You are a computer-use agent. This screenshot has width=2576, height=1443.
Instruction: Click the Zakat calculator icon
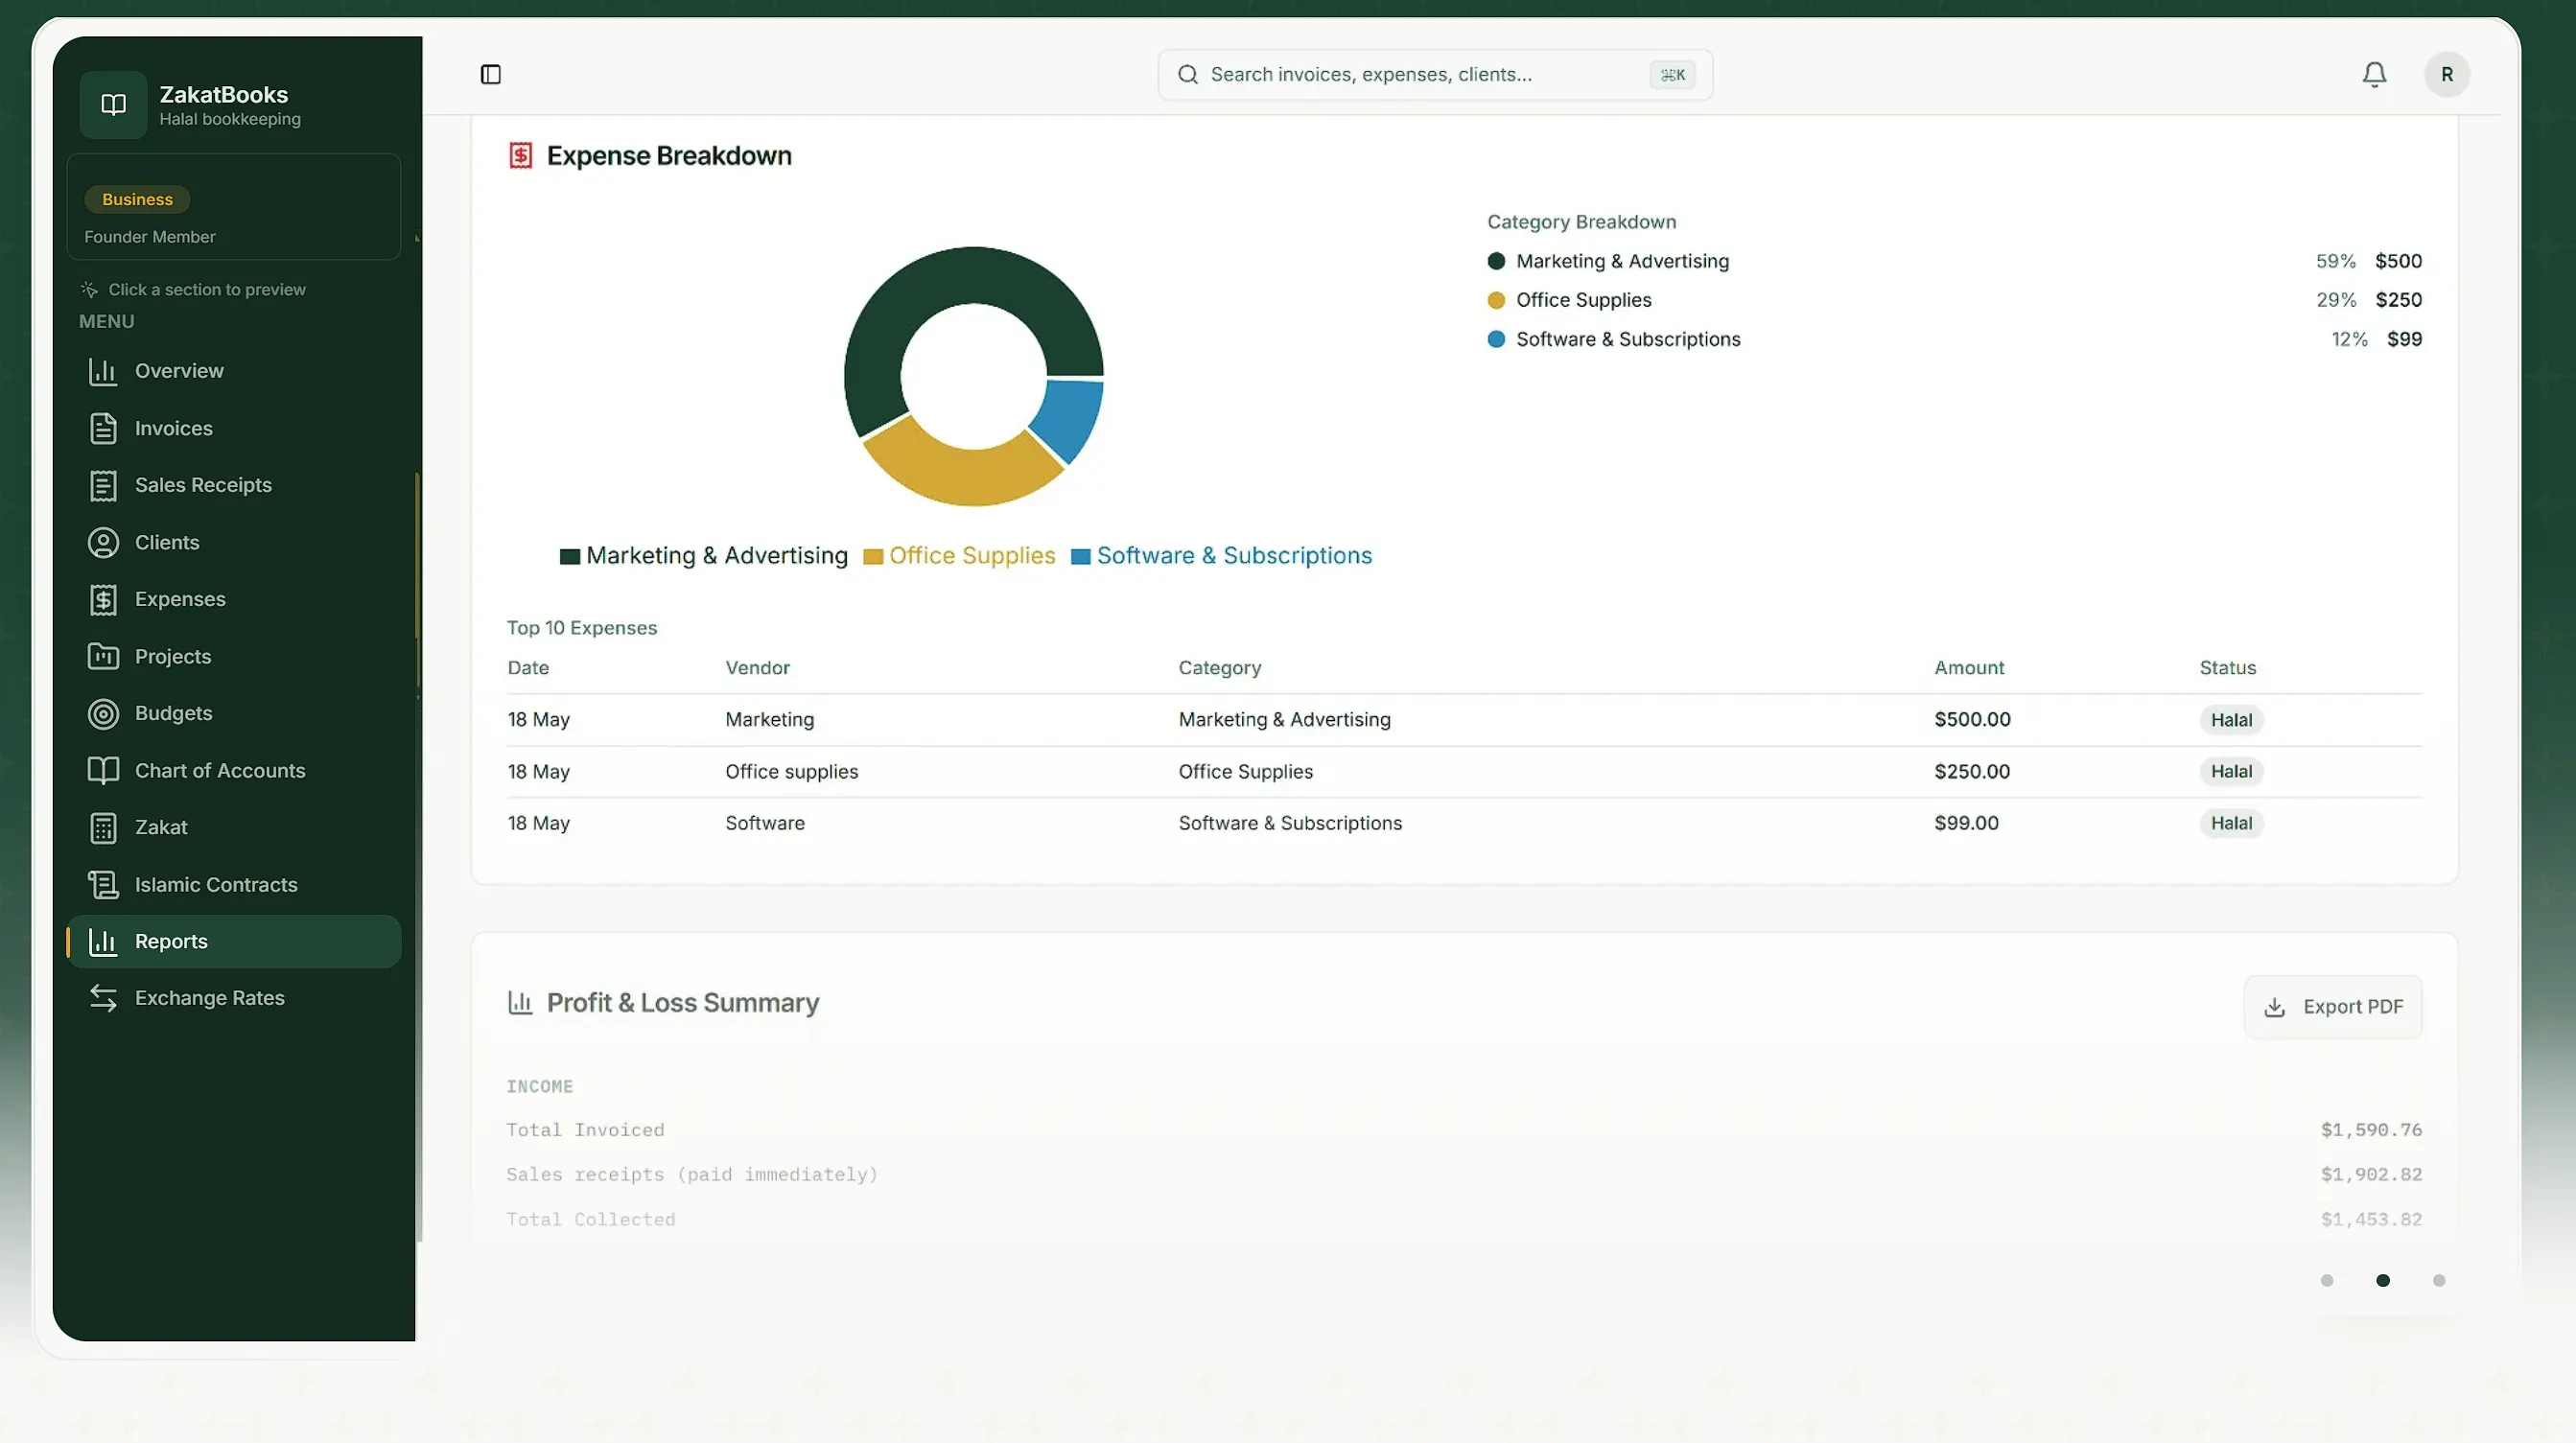[103, 827]
